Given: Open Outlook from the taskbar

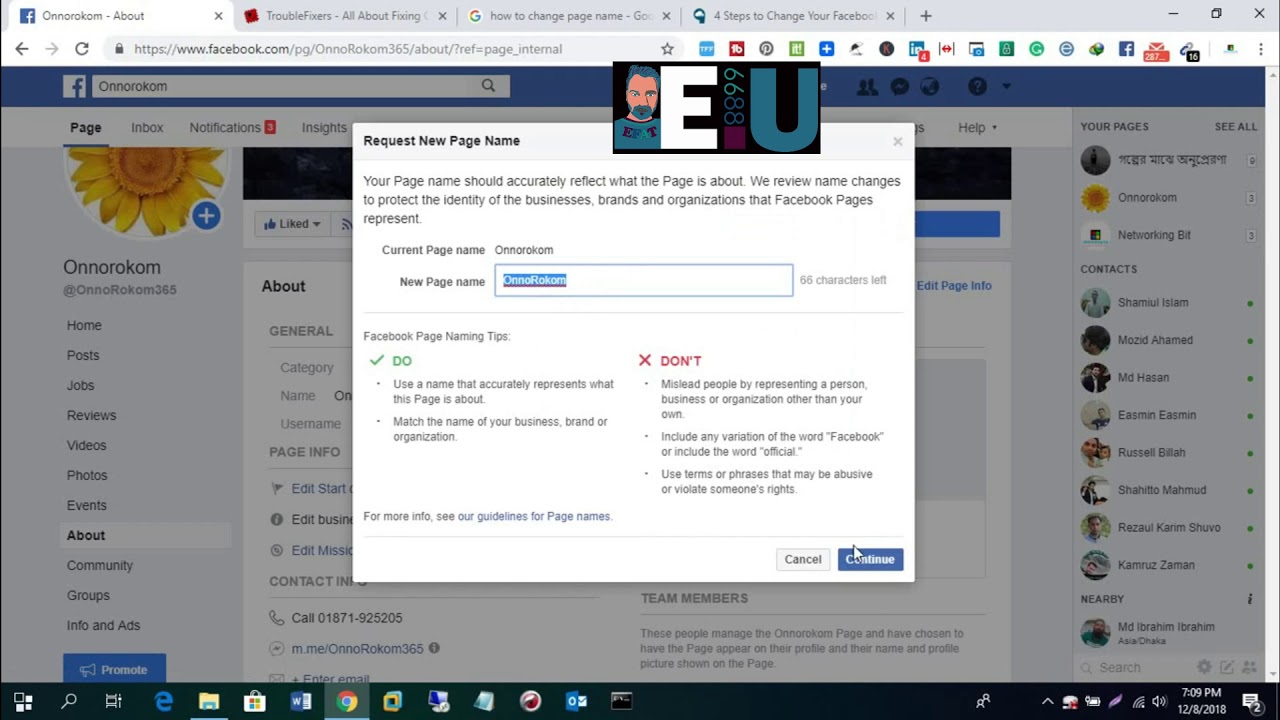Looking at the screenshot, I should 576,701.
